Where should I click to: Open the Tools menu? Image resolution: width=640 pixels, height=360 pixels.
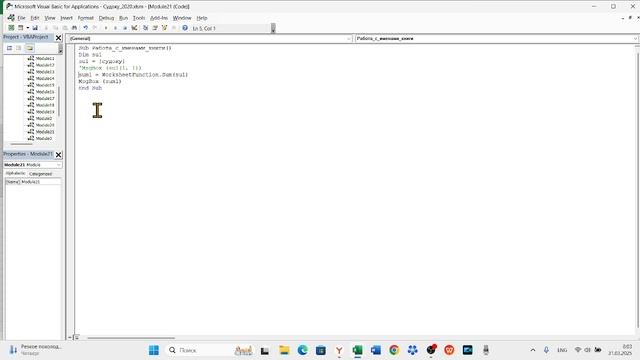139,18
